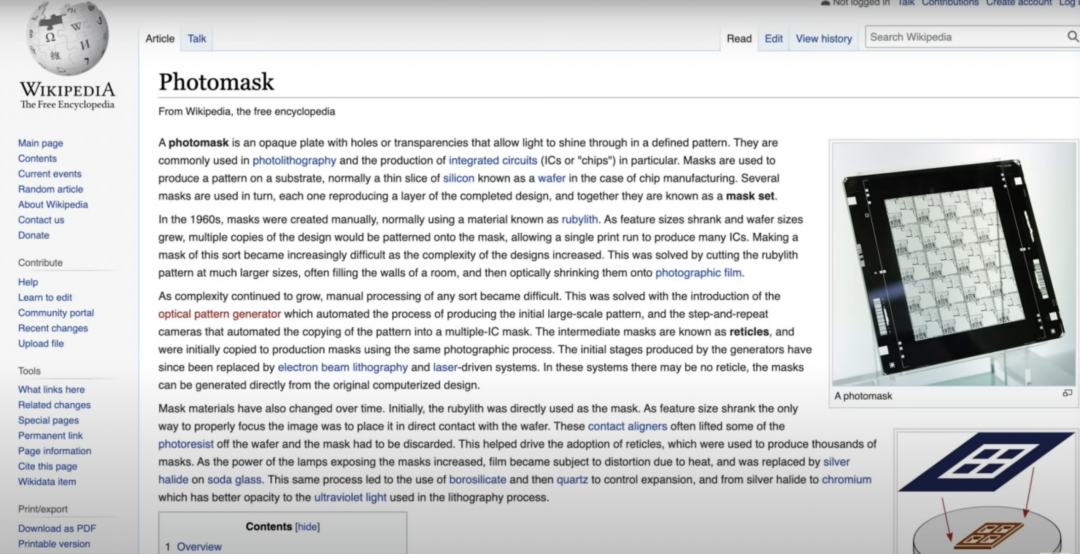Click the Donate link
Screen dimensions: 1080x554
(34, 235)
